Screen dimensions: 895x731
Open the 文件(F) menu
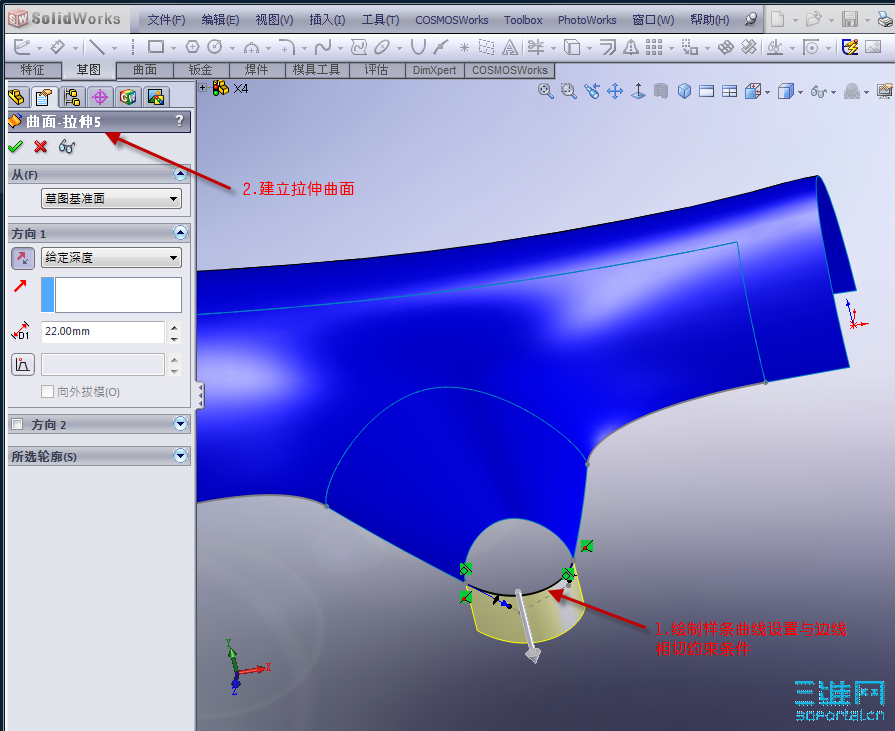[x=166, y=20]
